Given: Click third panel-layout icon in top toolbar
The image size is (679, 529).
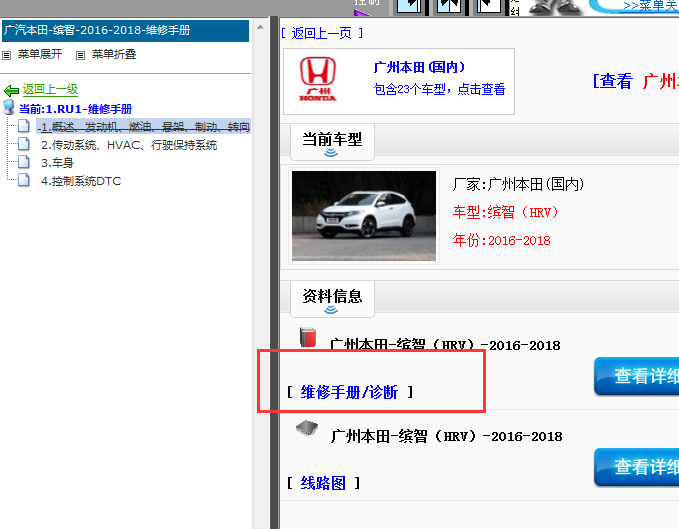Looking at the screenshot, I should [x=488, y=6].
